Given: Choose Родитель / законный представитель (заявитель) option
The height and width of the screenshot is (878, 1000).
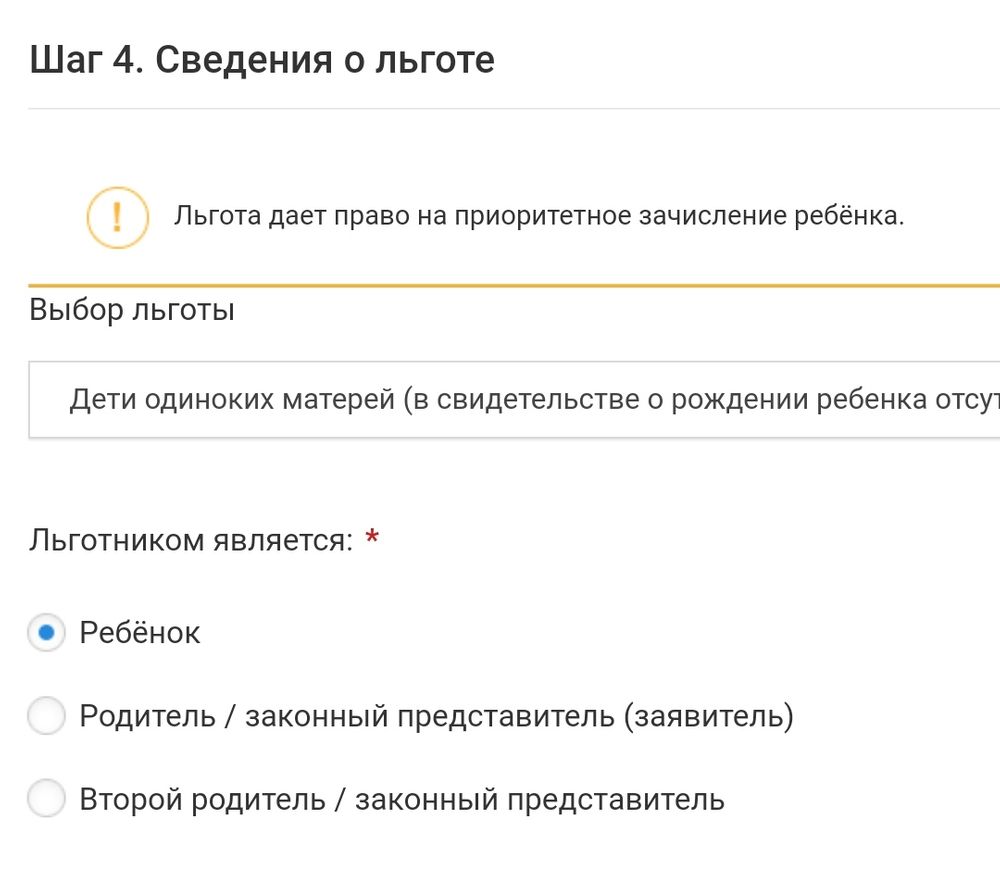Looking at the screenshot, I should 46,715.
